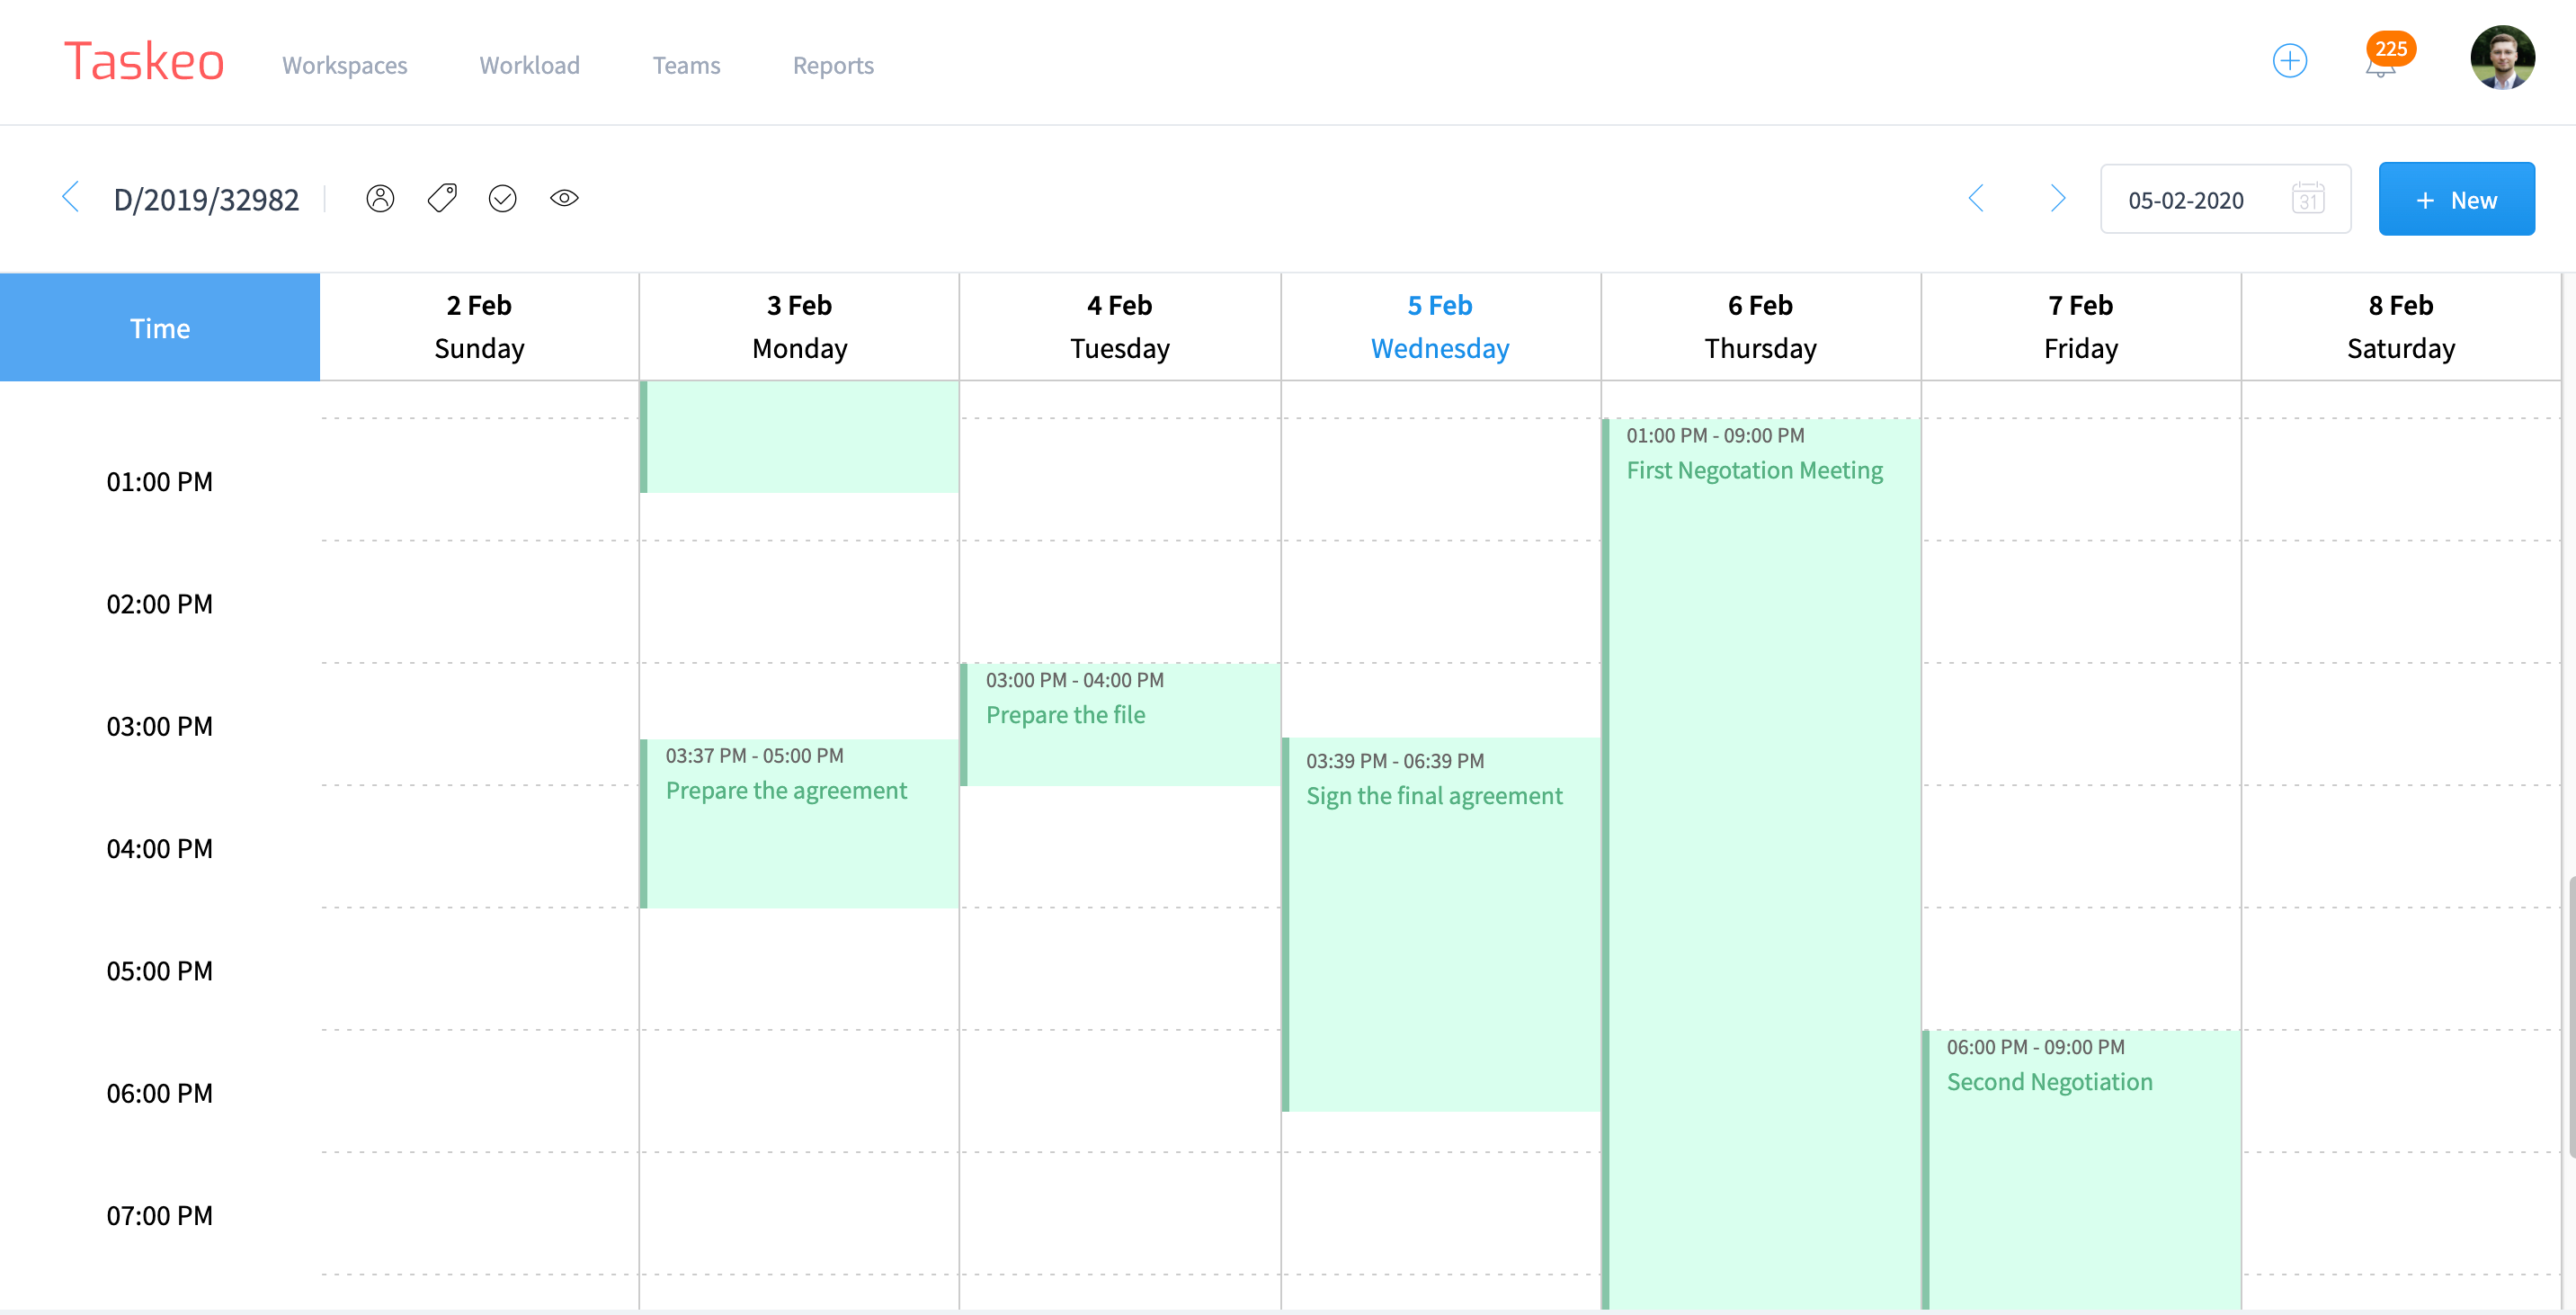Click the assign user icon on task
The width and height of the screenshot is (2576, 1315).
click(x=382, y=198)
